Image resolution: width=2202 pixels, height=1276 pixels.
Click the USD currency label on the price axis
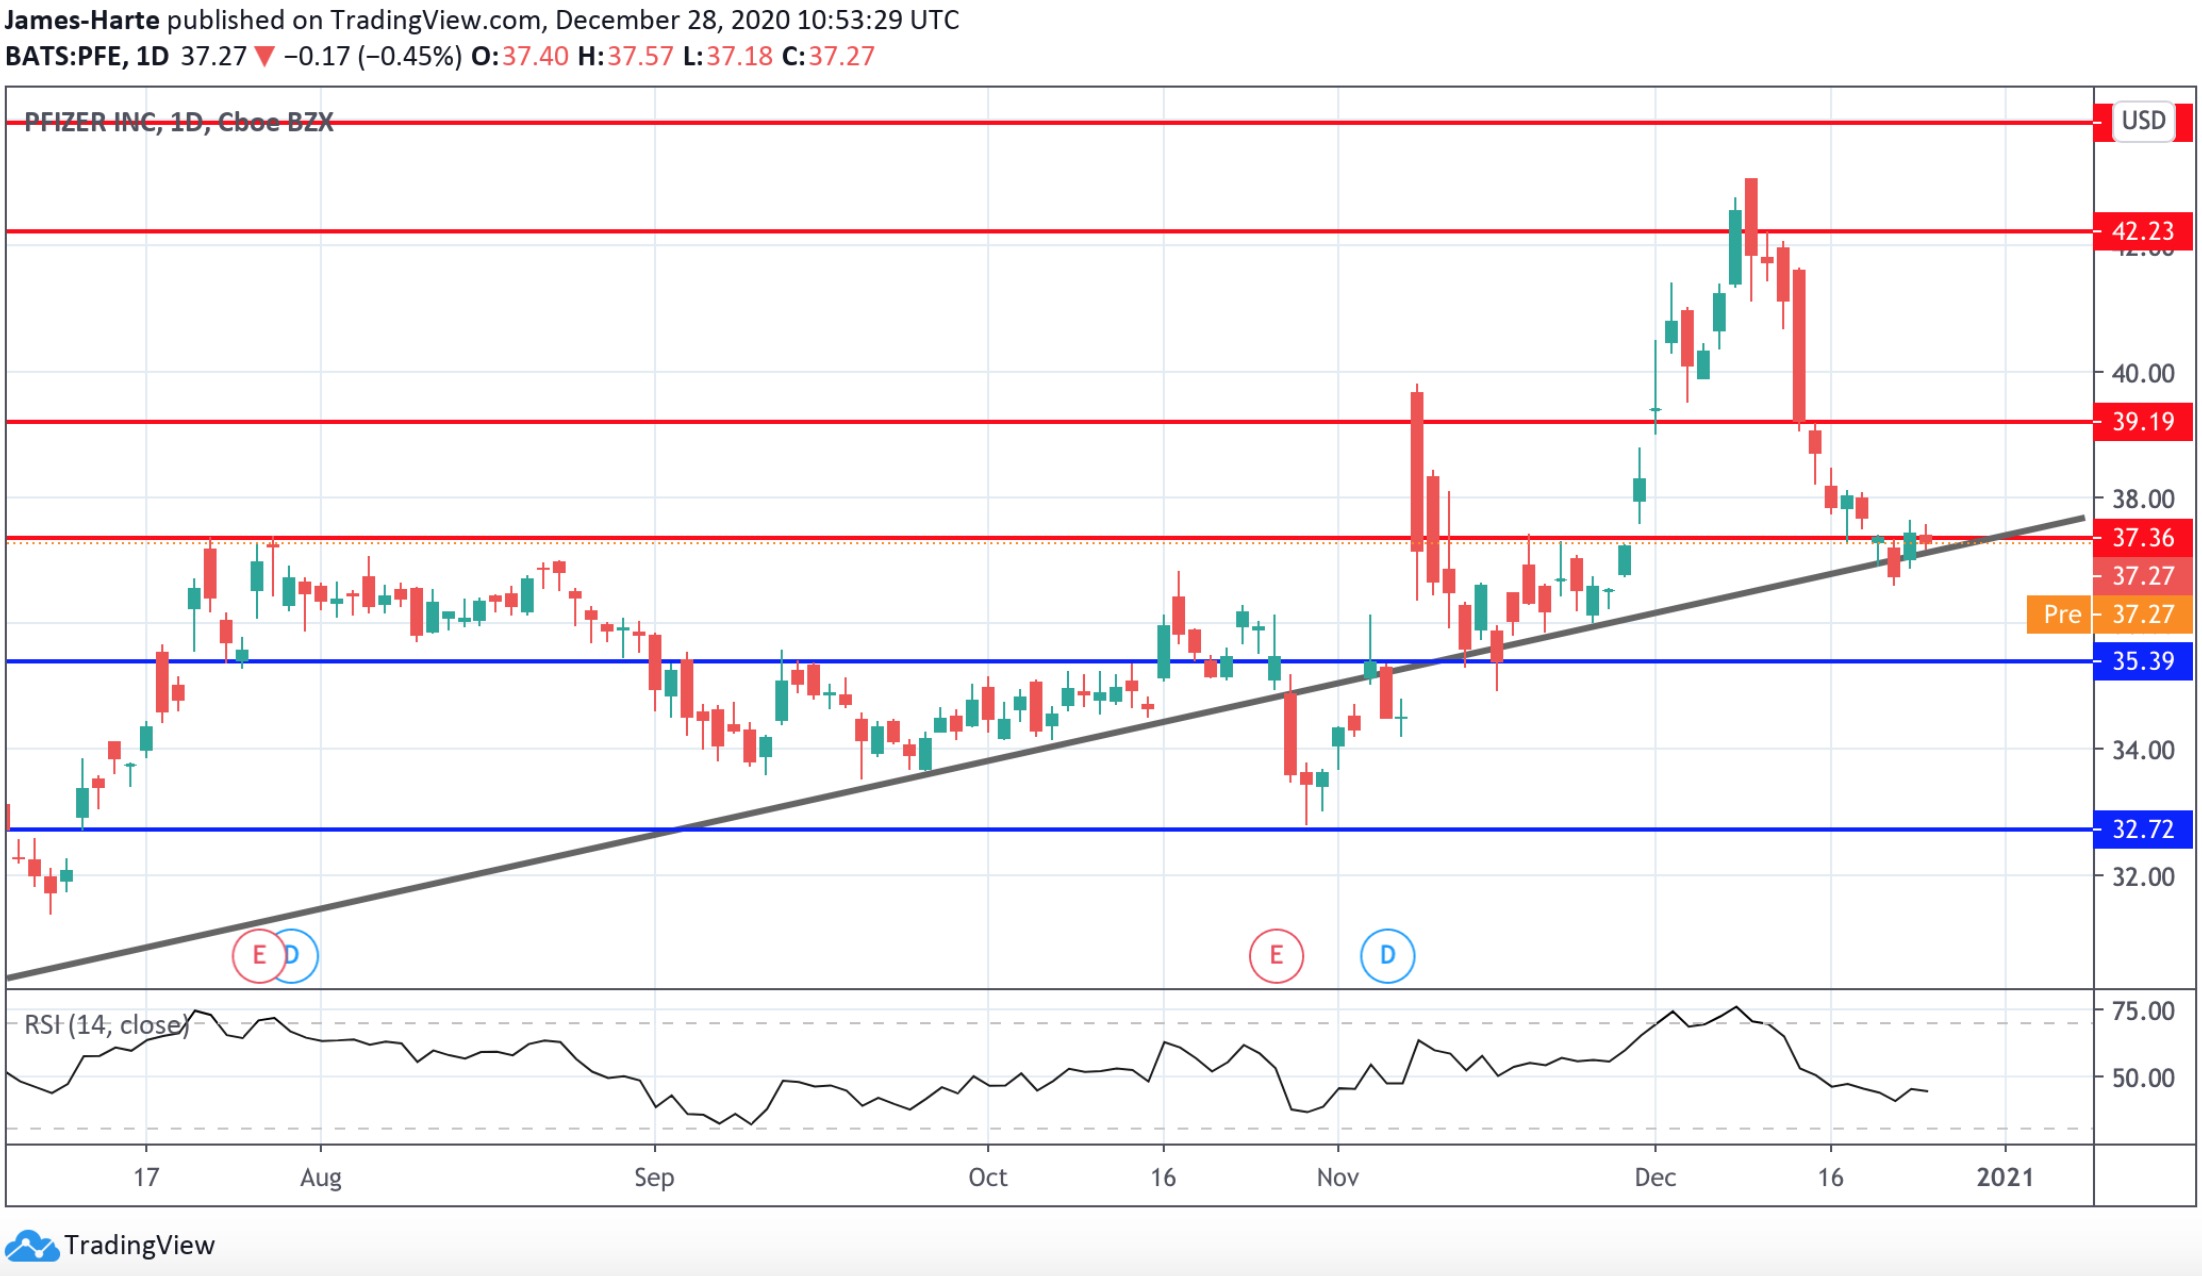pos(2143,121)
